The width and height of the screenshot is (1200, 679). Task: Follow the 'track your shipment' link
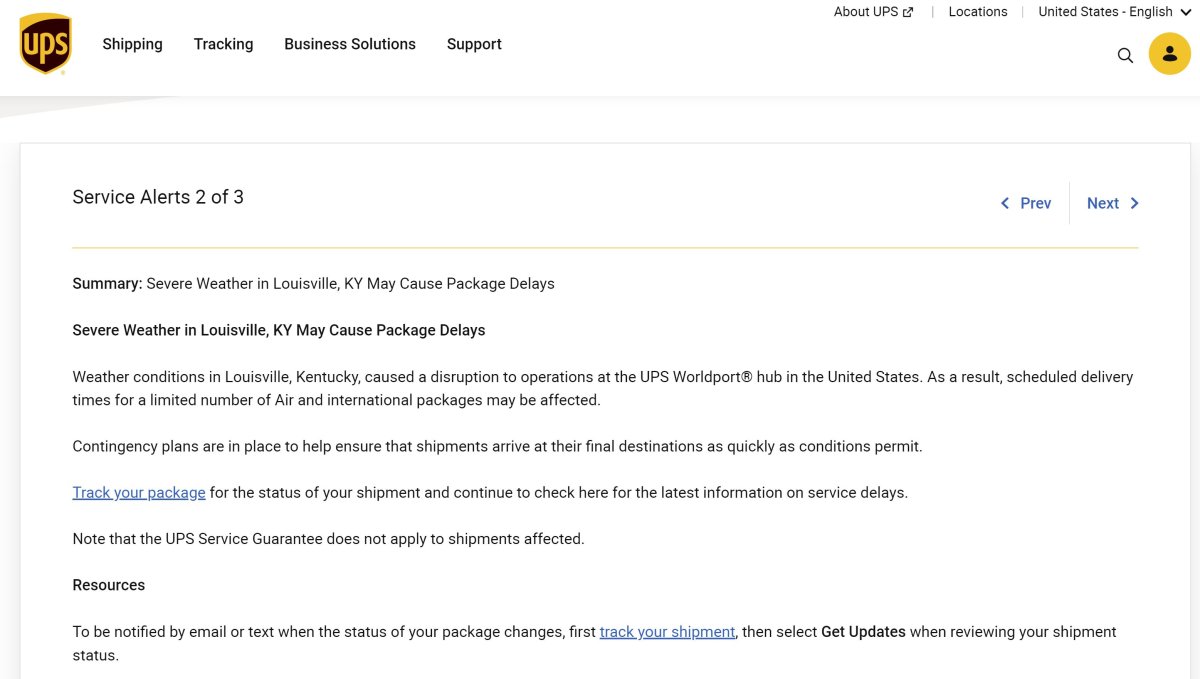667,632
